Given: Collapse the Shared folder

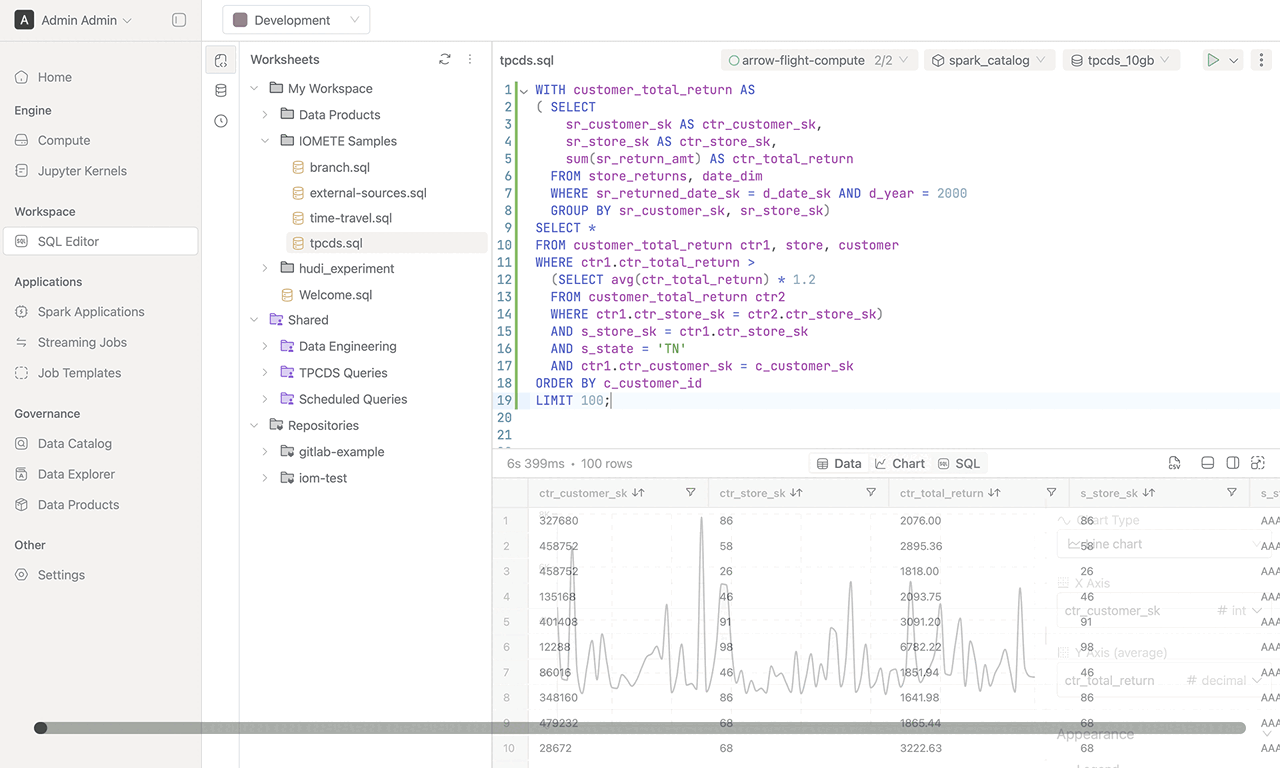Looking at the screenshot, I should point(254,320).
